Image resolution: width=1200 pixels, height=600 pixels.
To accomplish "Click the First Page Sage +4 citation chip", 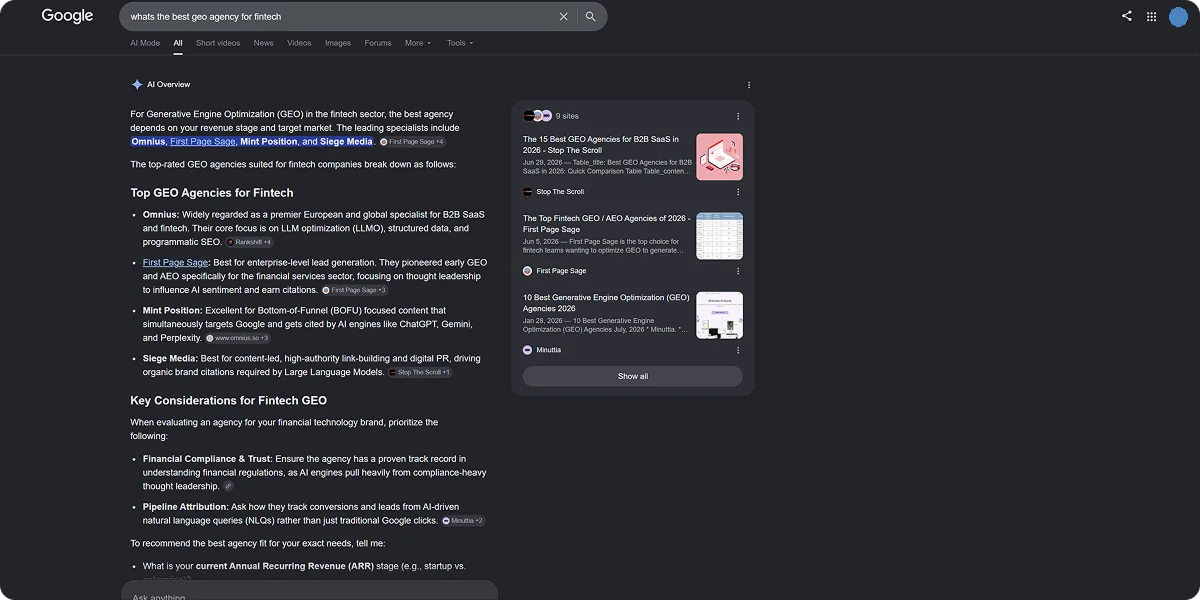I will coord(412,142).
